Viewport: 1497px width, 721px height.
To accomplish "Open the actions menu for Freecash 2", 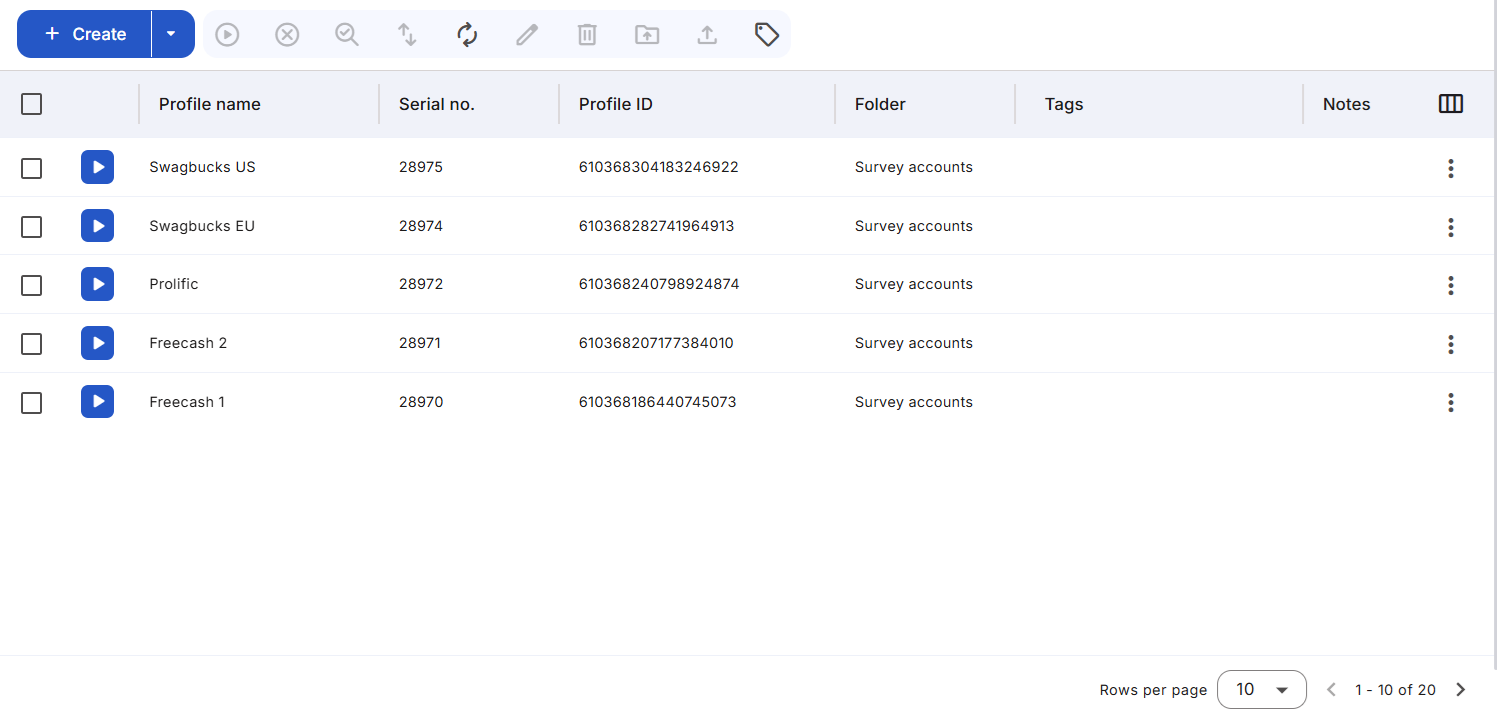I will tap(1451, 344).
